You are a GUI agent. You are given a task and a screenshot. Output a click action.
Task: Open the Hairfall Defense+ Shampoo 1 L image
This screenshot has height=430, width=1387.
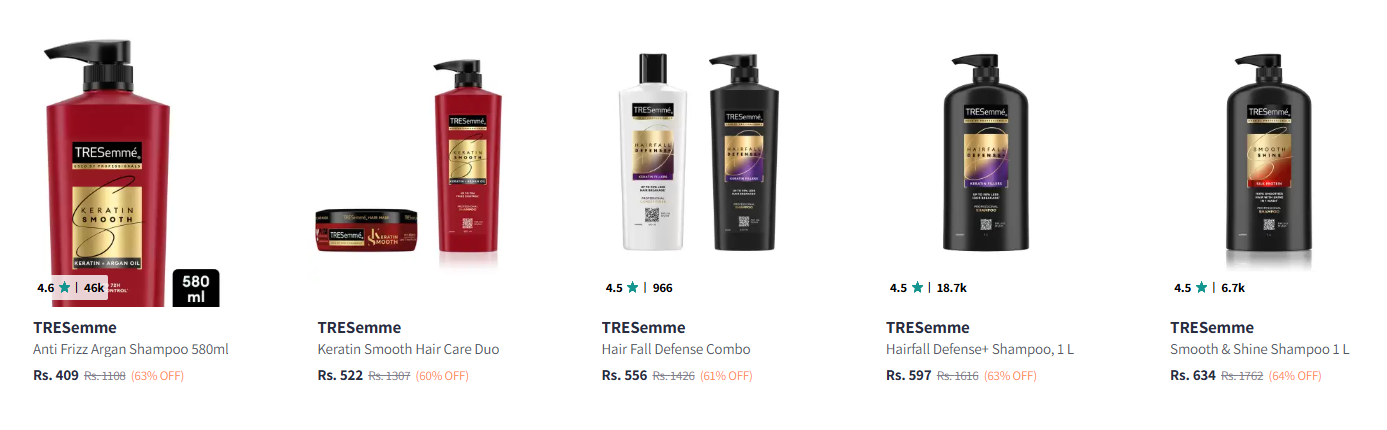979,170
